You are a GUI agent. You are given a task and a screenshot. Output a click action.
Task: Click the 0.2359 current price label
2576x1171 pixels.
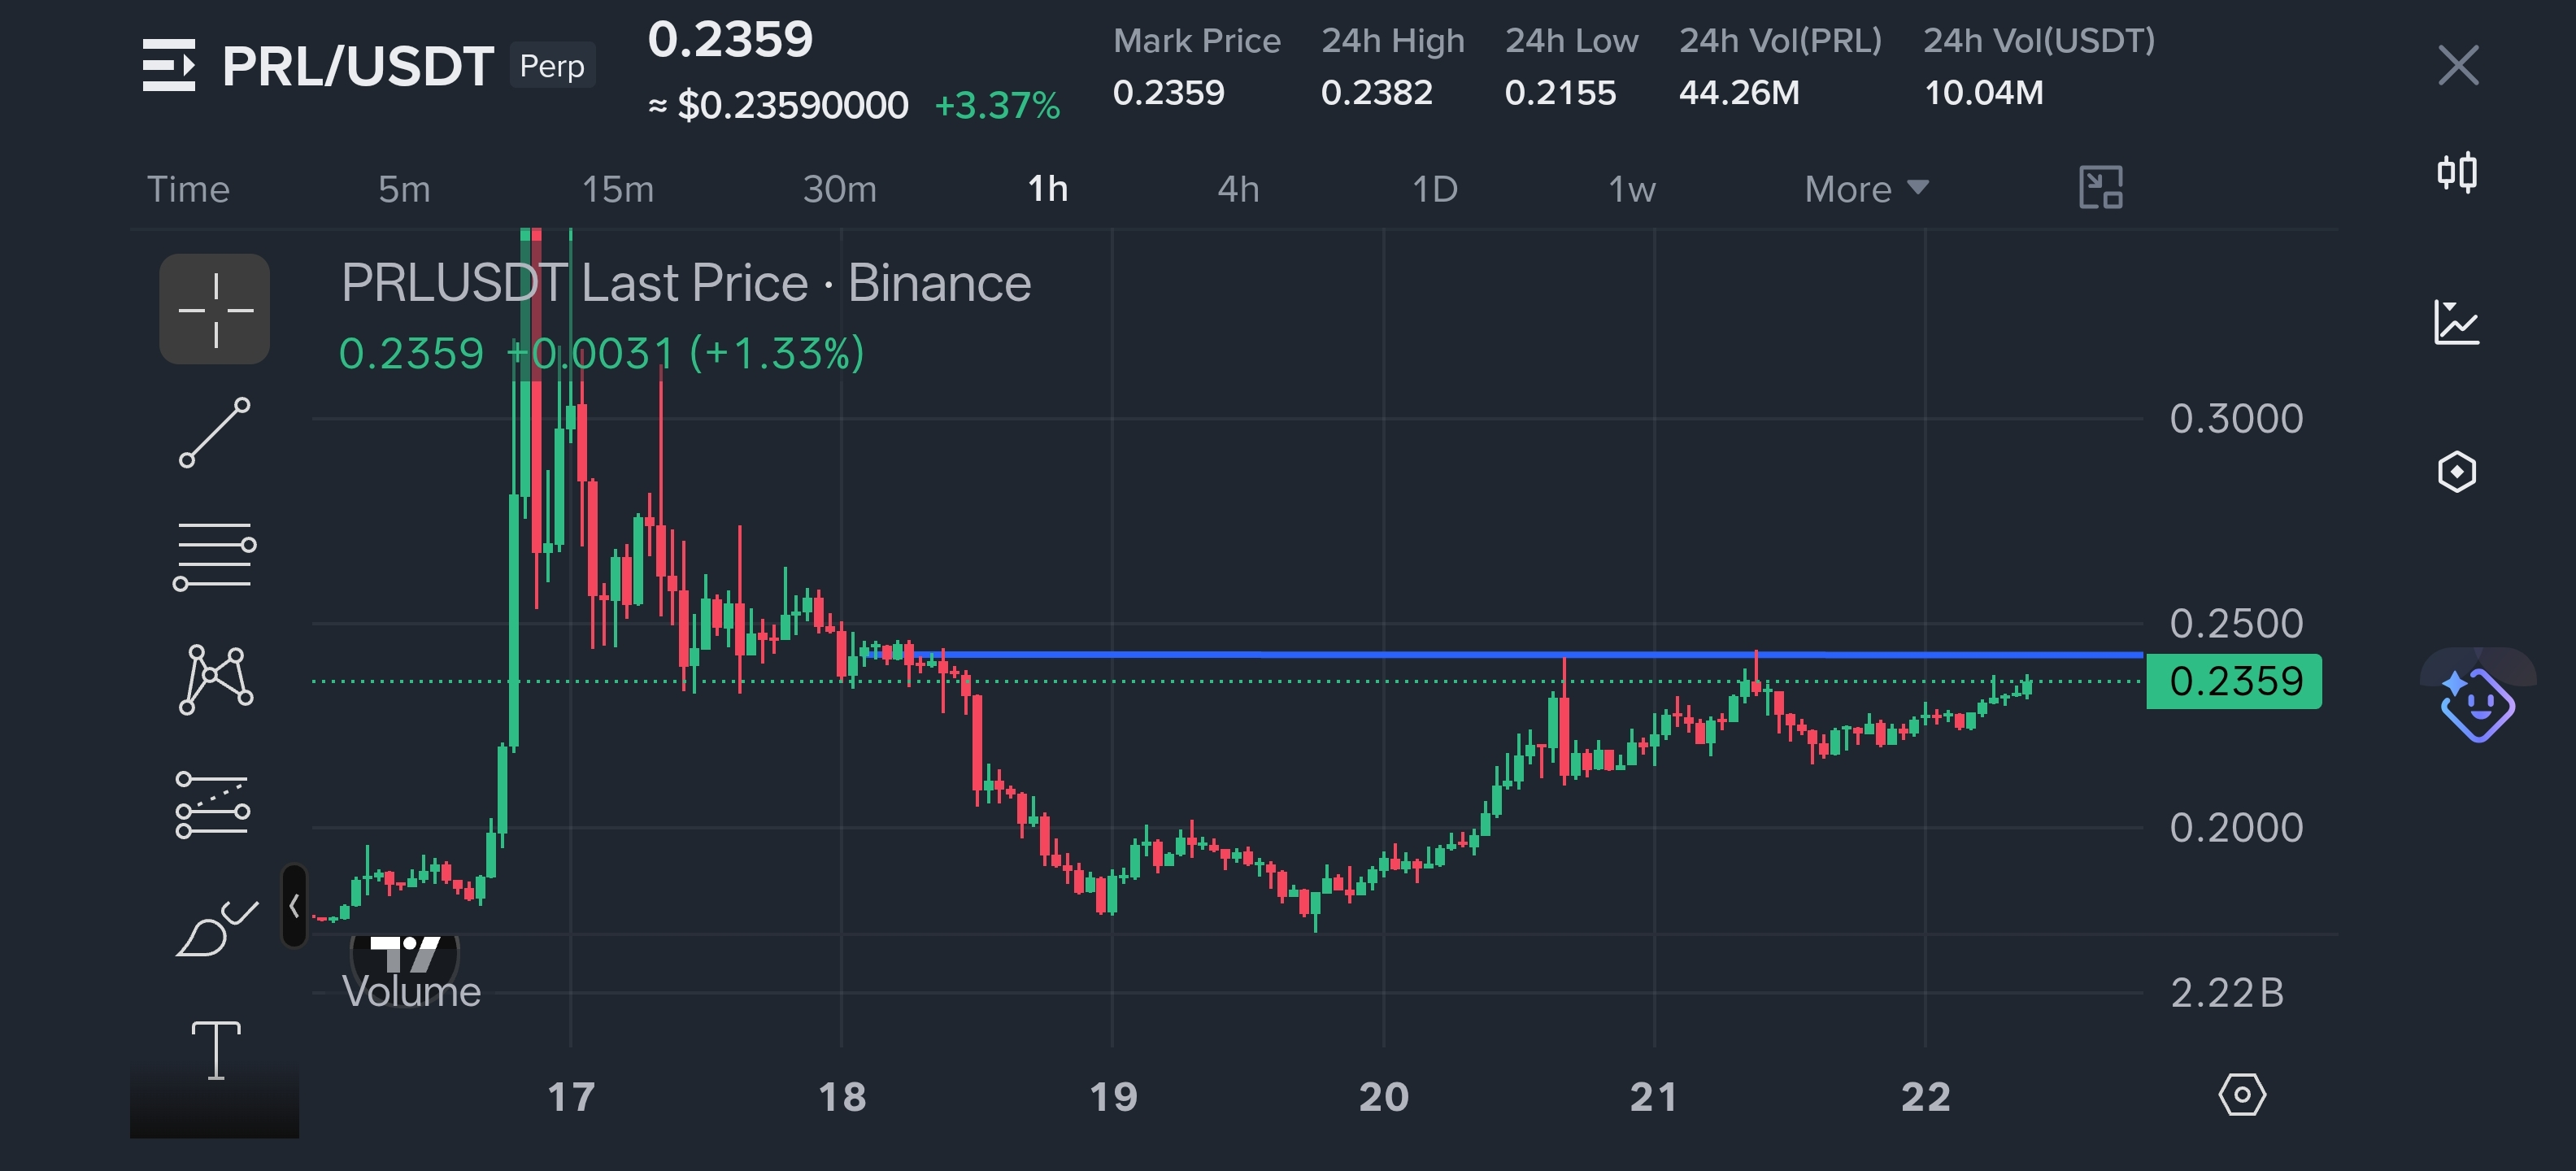point(2234,682)
